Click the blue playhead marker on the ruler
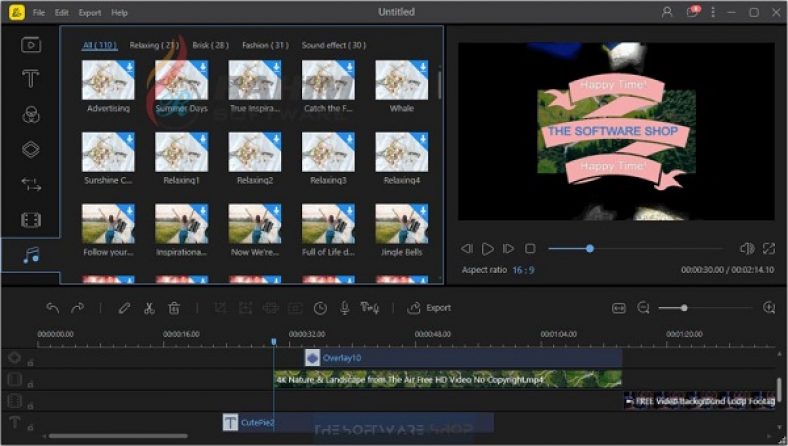 (x=274, y=342)
